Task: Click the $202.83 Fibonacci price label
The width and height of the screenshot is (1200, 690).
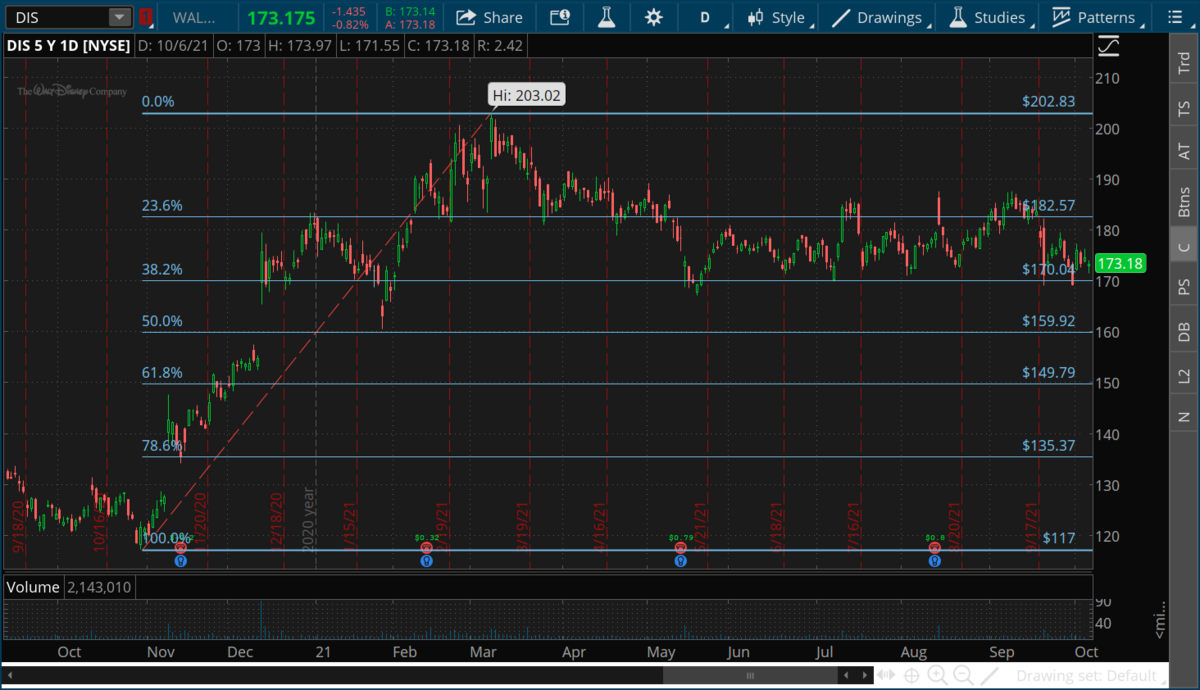Action: (1048, 101)
